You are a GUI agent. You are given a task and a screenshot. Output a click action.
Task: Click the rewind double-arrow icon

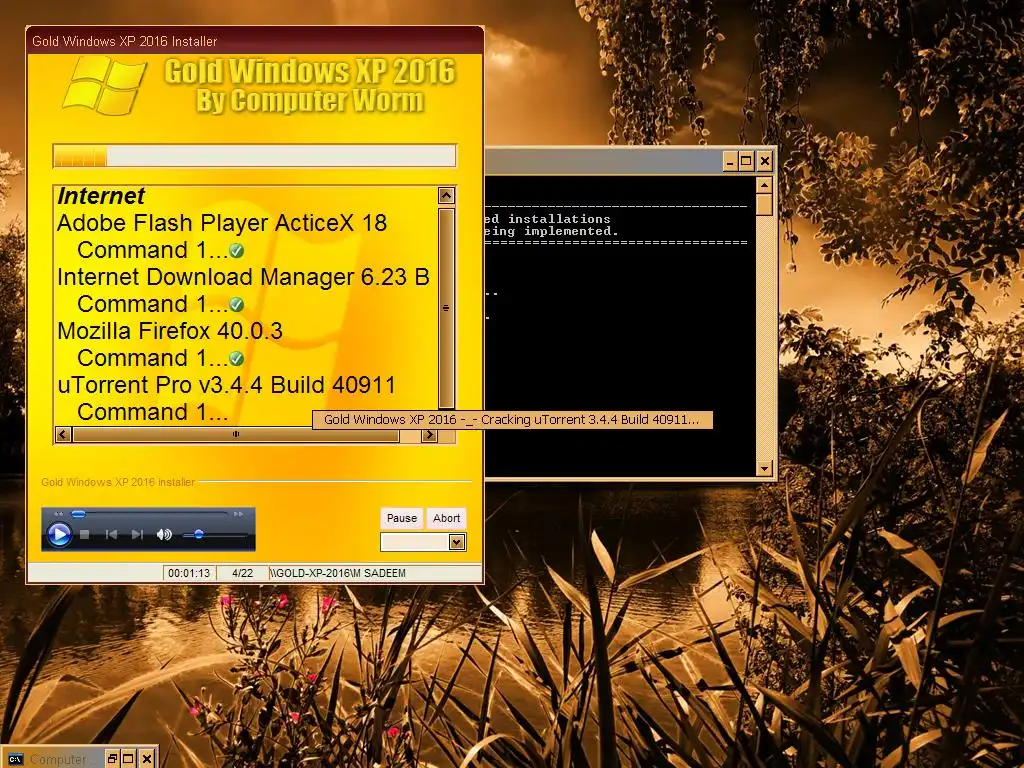59,514
